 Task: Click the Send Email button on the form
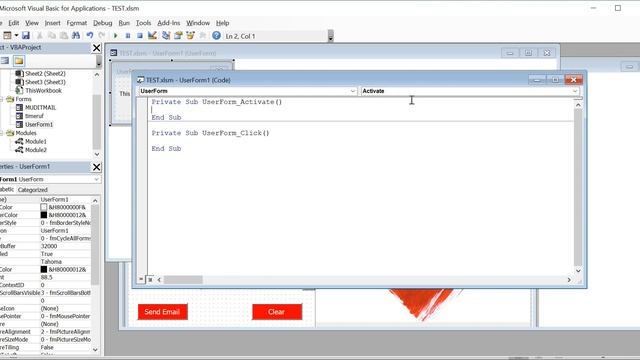coord(162,312)
